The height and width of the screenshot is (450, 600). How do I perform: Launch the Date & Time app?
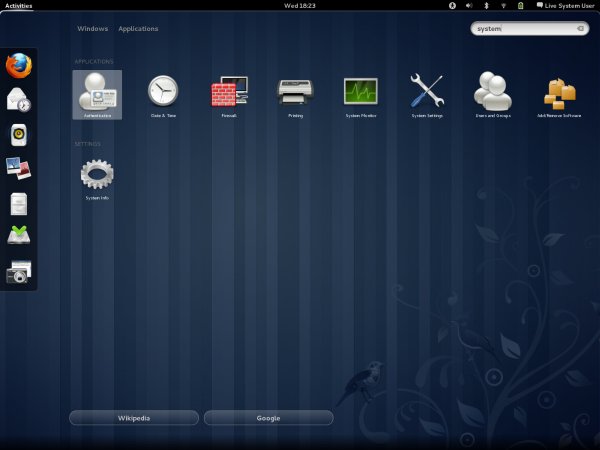[162, 94]
